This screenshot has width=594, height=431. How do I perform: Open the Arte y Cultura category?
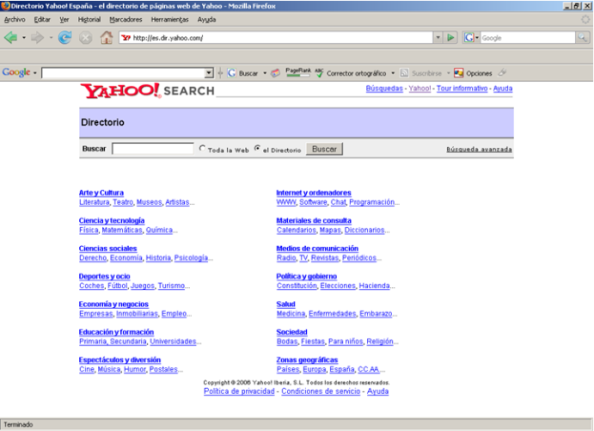[x=101, y=193]
